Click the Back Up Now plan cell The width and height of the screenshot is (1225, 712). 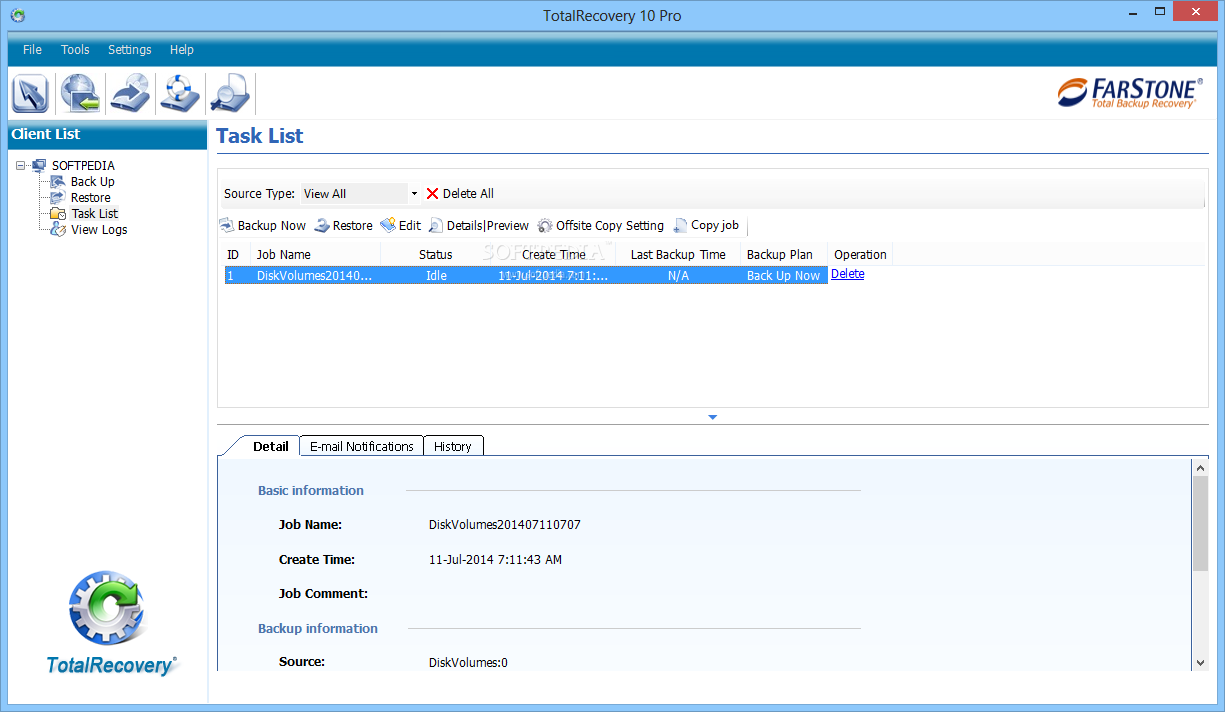tap(783, 275)
